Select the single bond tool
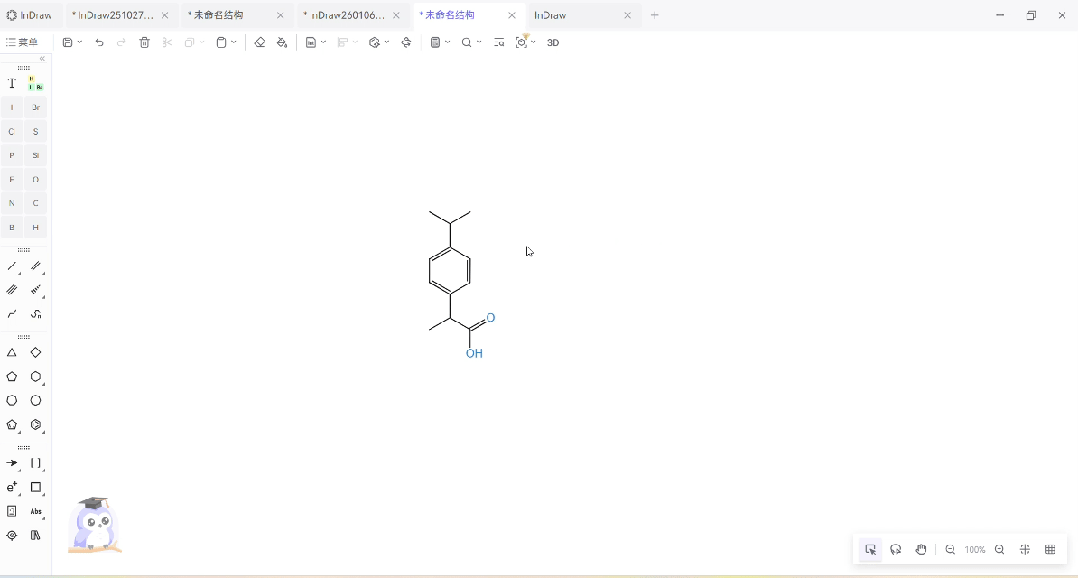Viewport: 1078px width, 578px height. (x=12, y=266)
